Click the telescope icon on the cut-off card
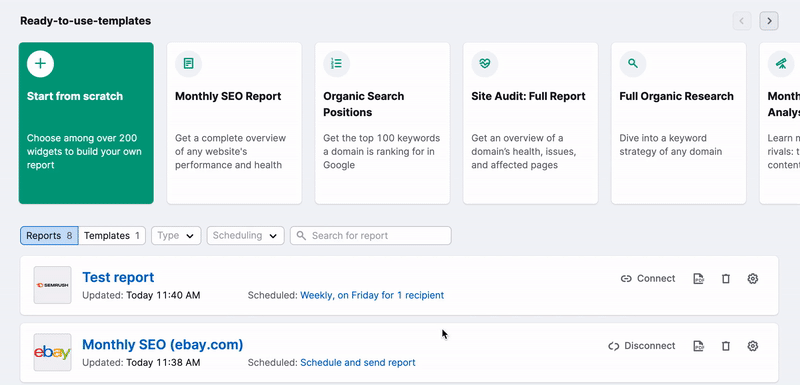800x385 pixels. click(x=781, y=64)
